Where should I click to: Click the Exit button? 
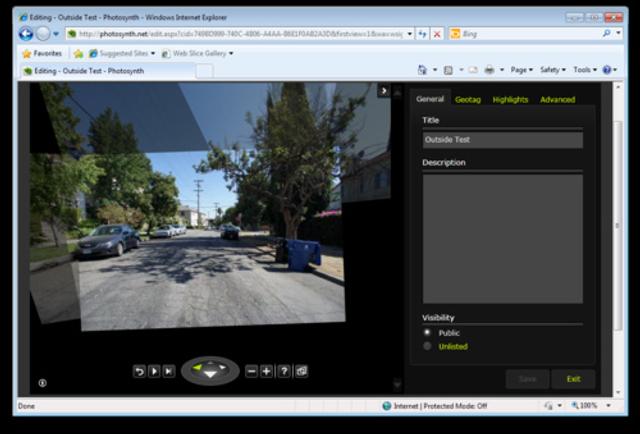[x=573, y=379]
